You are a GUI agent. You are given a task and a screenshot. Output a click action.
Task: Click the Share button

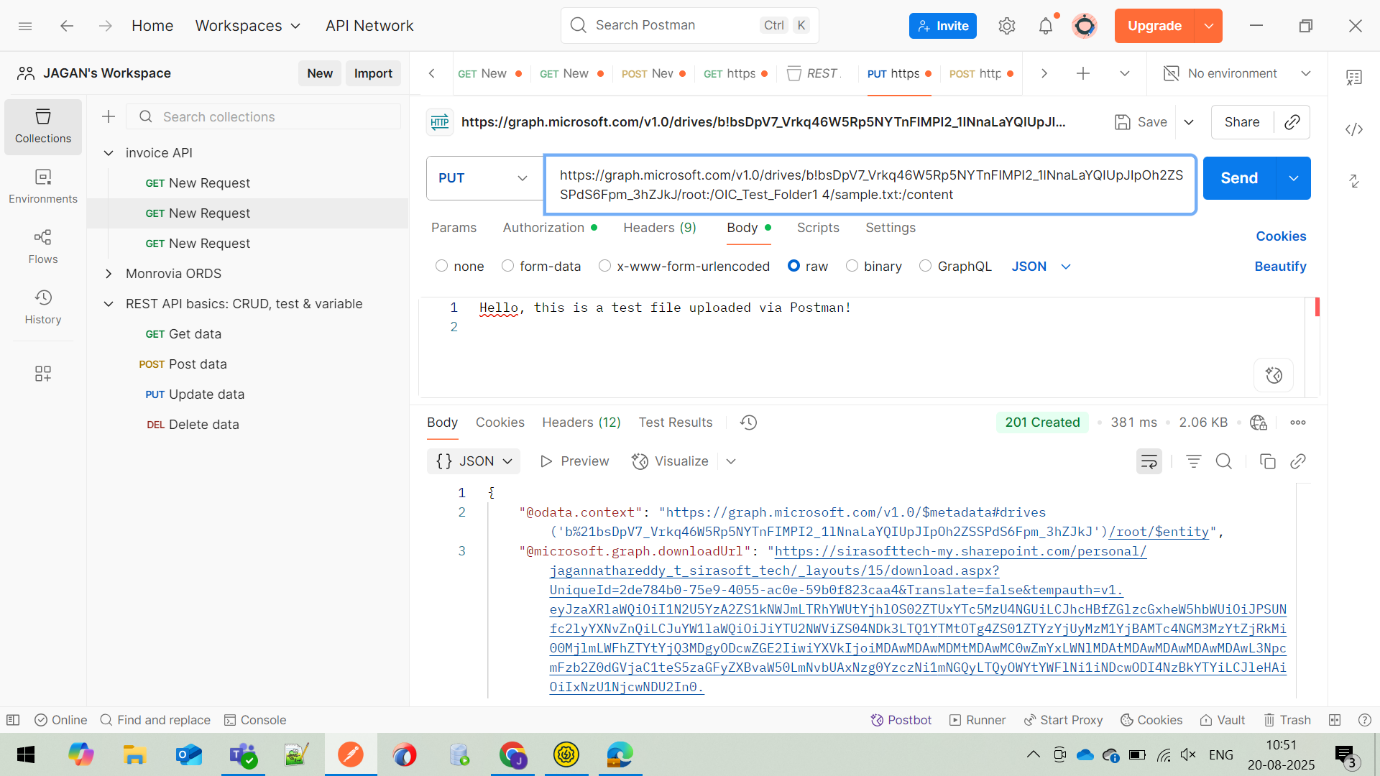tap(1242, 122)
